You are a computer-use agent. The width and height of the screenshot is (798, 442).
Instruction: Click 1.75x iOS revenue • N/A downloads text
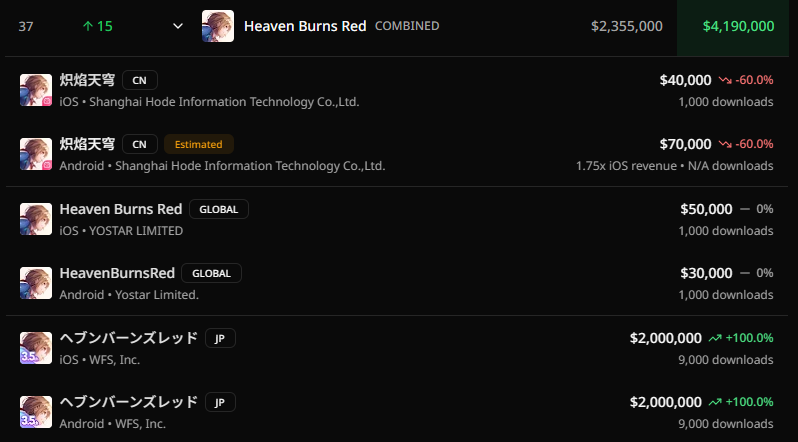point(675,166)
